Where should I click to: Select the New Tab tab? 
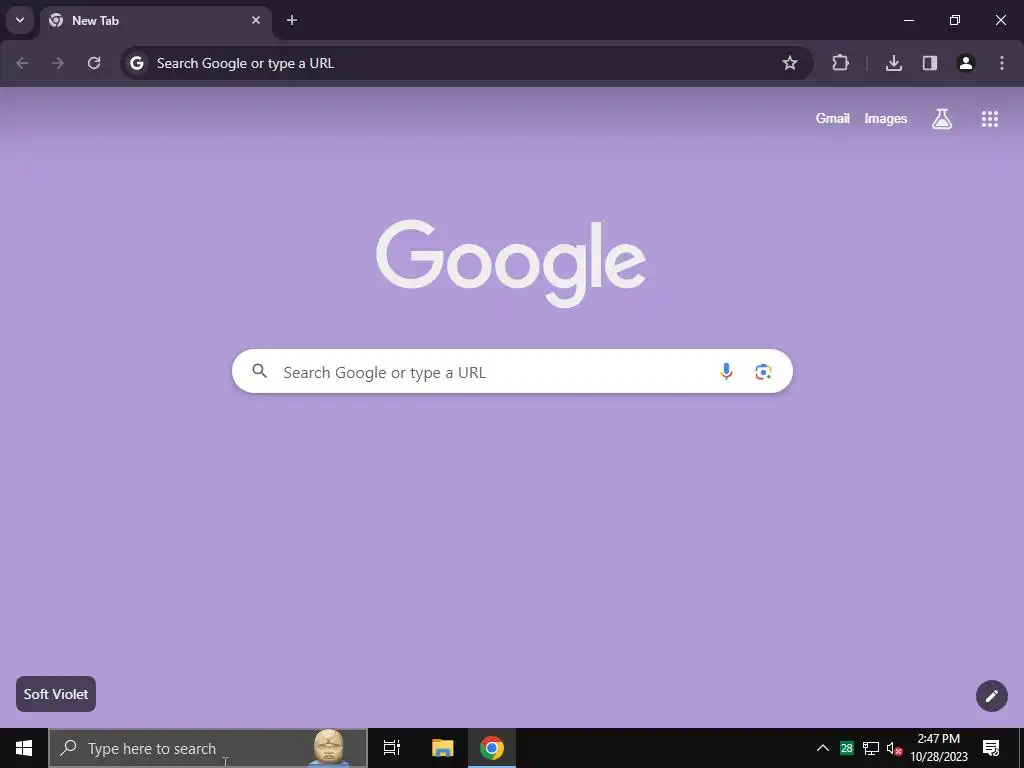tap(155, 21)
